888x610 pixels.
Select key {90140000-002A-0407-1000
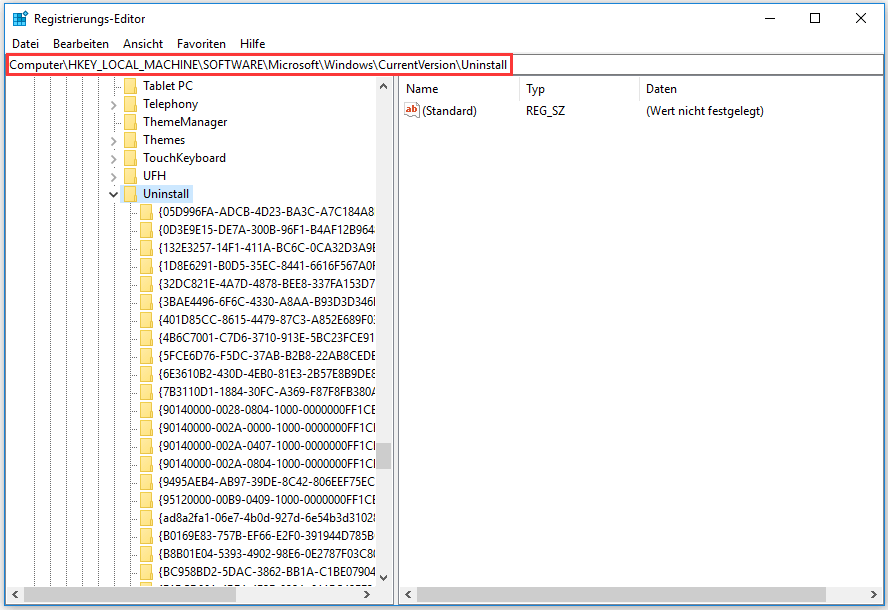pyautogui.click(x=266, y=446)
